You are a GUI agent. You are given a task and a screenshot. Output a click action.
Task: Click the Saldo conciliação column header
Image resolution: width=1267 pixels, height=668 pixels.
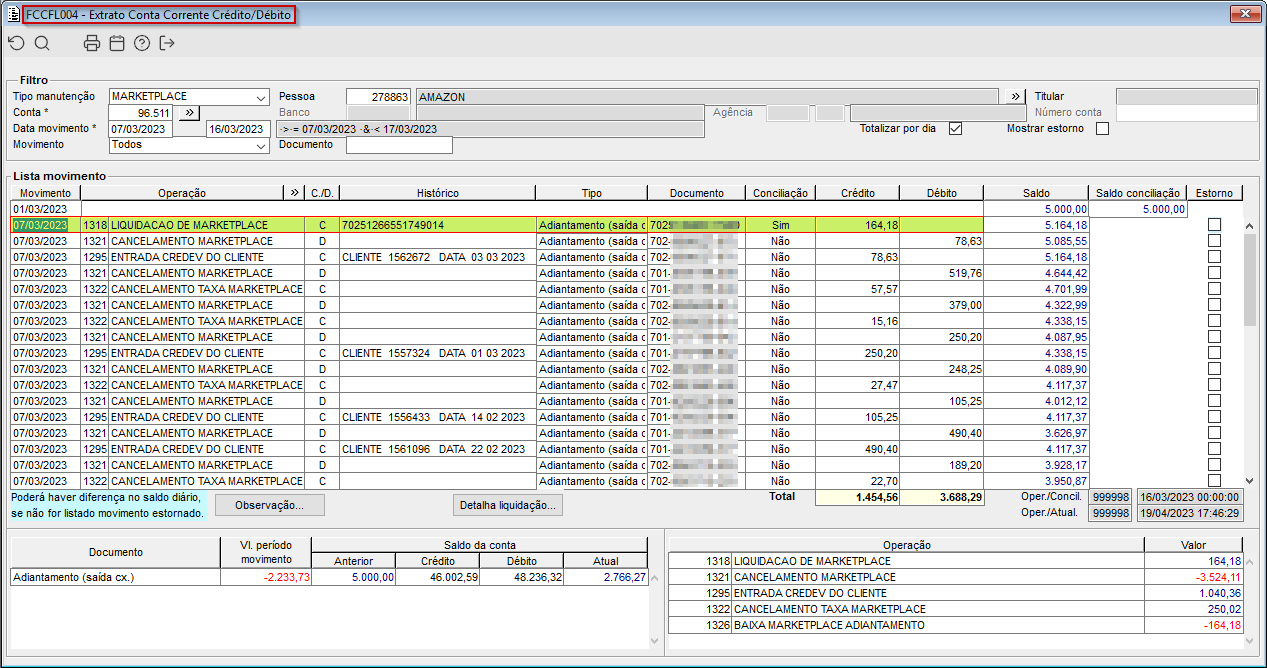tap(1136, 192)
